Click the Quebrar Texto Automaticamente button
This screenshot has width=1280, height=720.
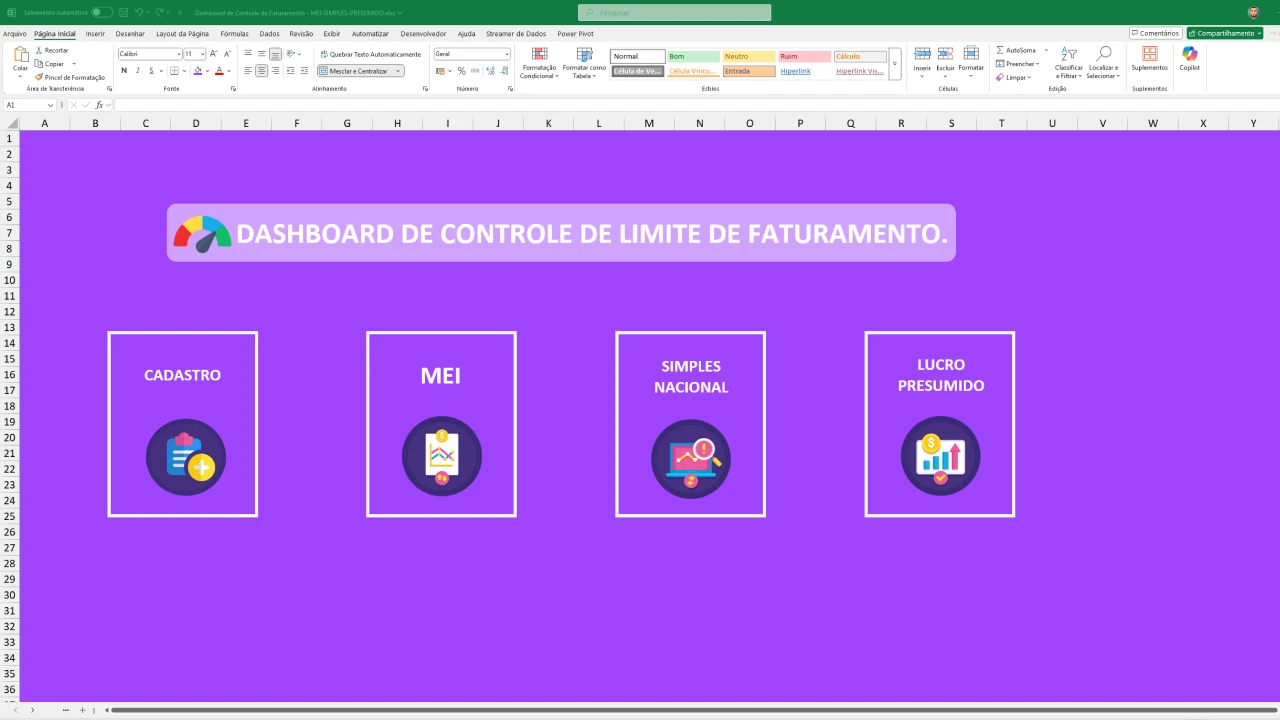[x=369, y=54]
